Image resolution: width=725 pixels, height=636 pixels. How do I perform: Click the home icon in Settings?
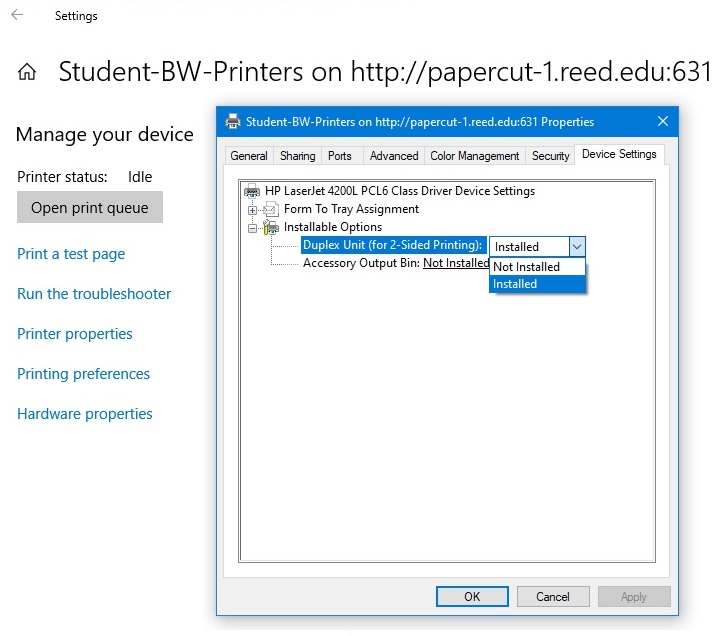pyautogui.click(x=28, y=72)
